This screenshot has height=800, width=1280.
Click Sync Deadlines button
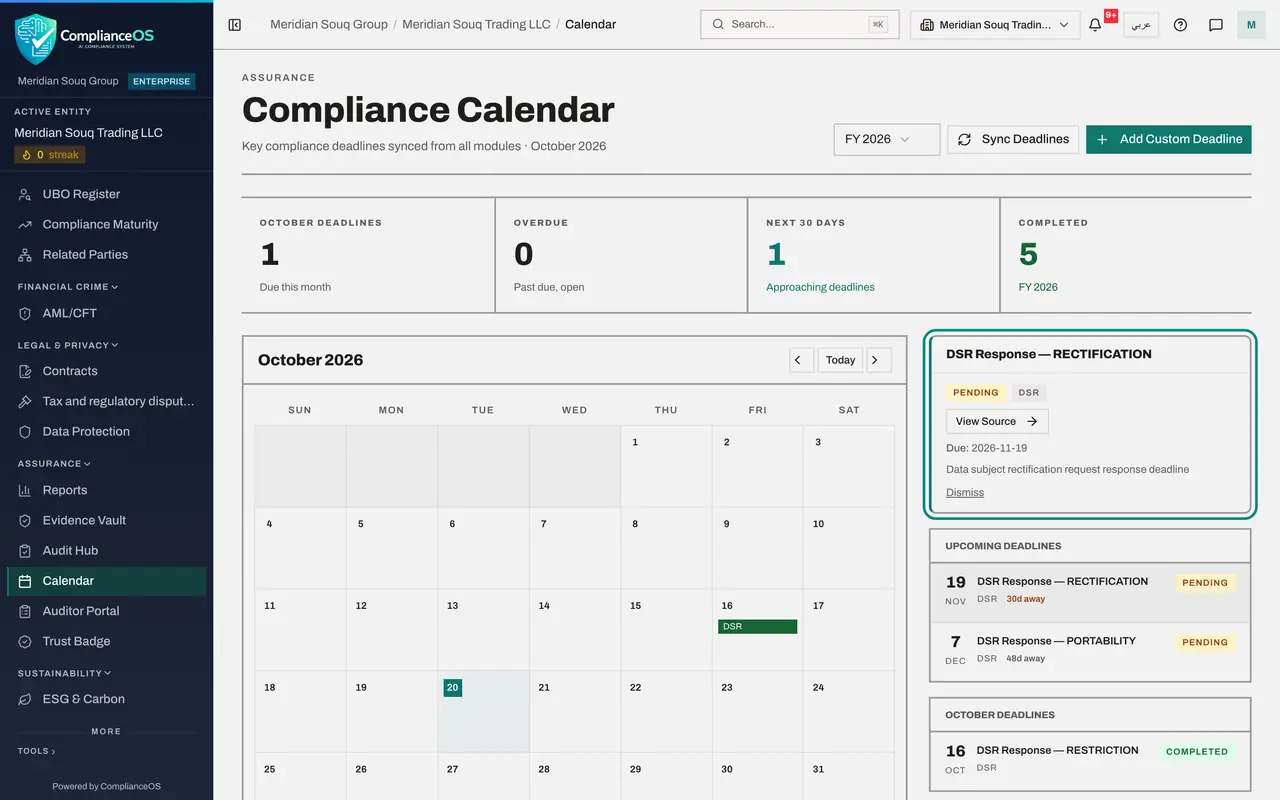point(1013,139)
